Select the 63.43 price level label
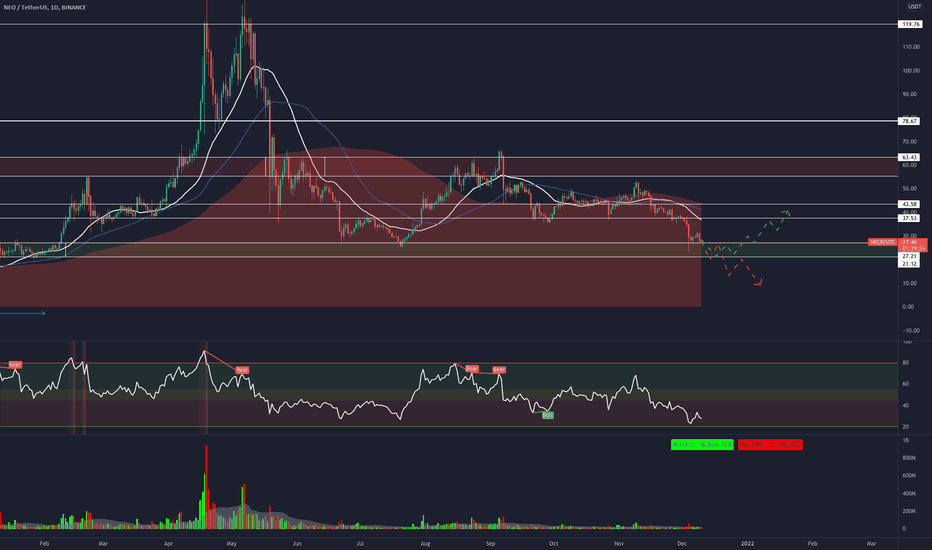The height and width of the screenshot is (550, 932). point(909,158)
